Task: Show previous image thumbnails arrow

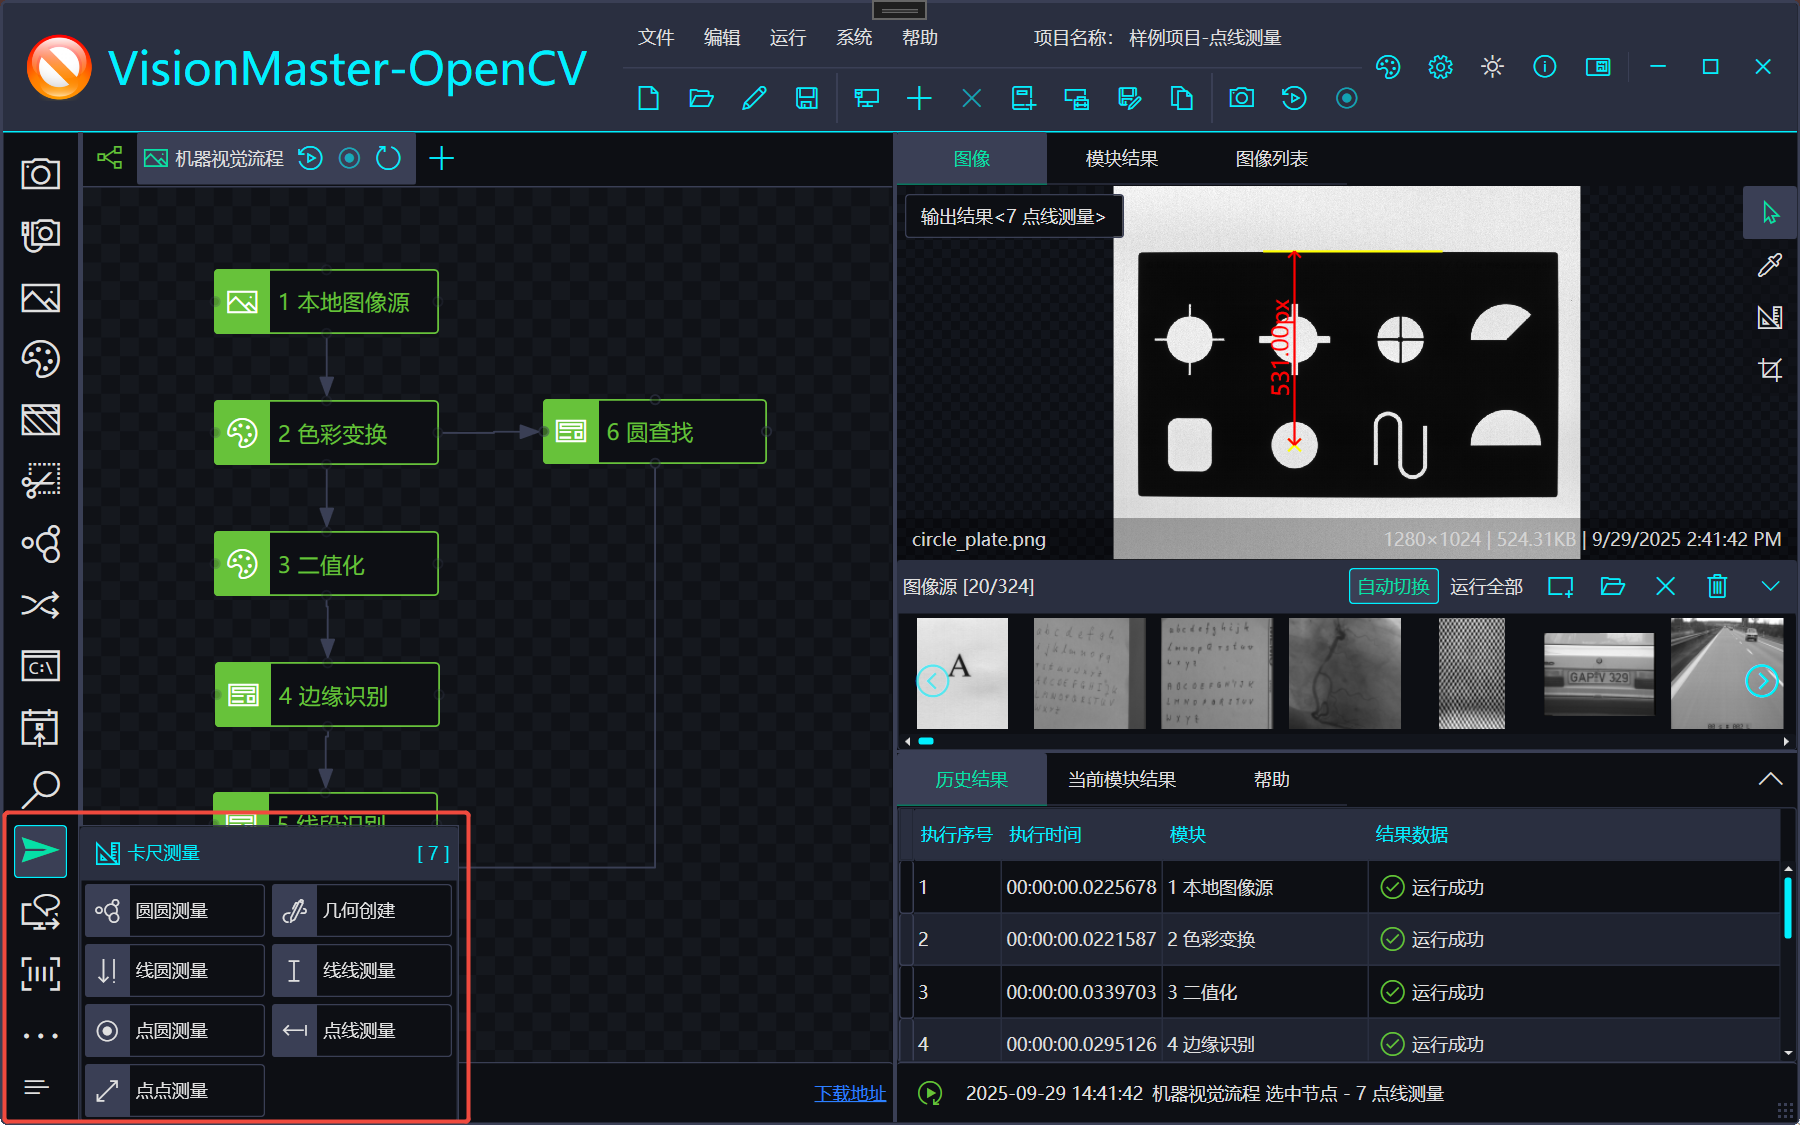Action: tap(932, 681)
